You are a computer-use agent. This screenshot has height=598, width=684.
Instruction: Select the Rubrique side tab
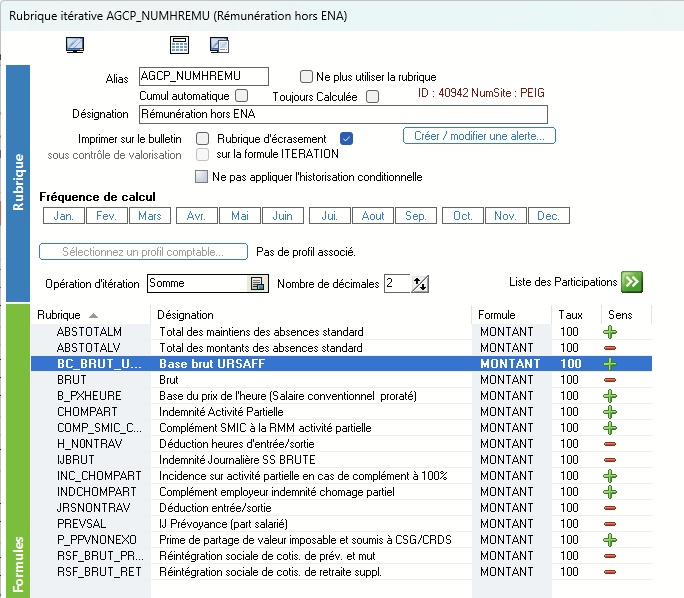pyautogui.click(x=18, y=180)
